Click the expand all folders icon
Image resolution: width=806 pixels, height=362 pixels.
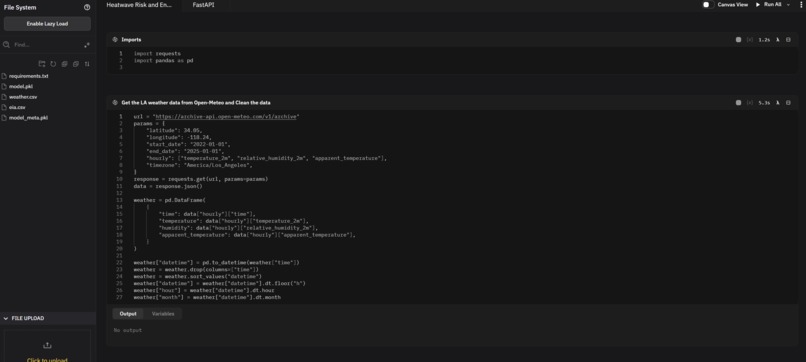(x=64, y=64)
